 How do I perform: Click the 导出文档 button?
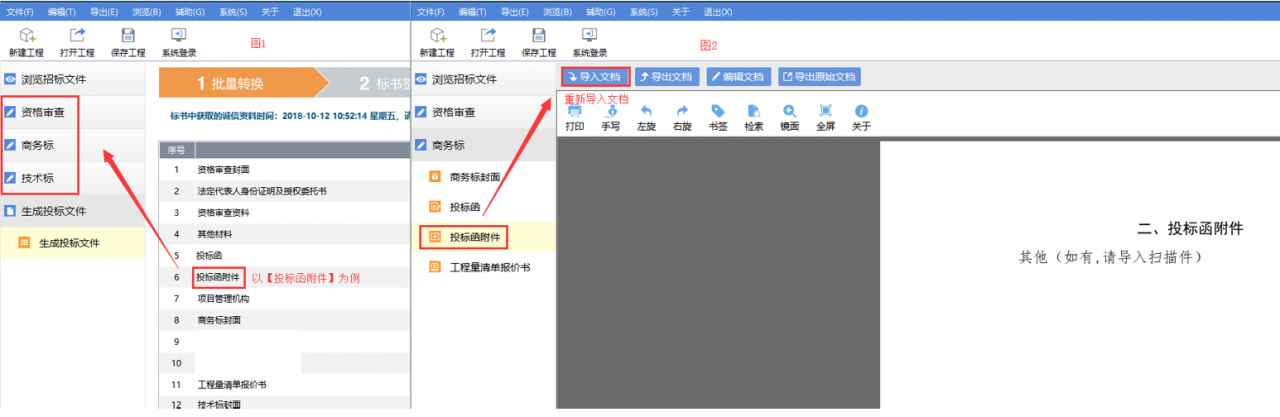click(666, 76)
